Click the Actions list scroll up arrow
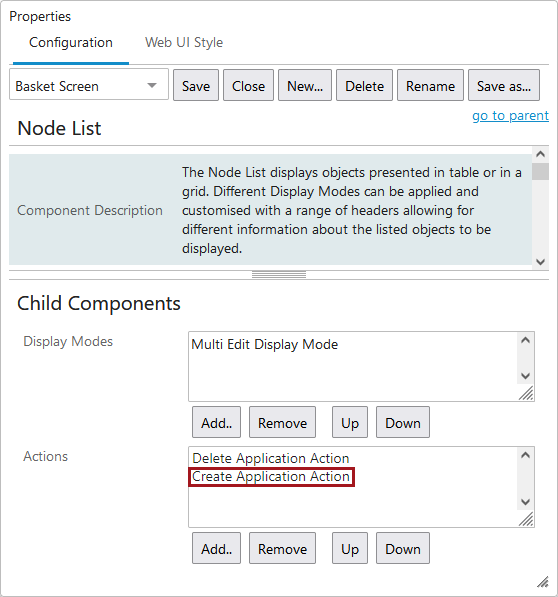Screen dimensions: 558x597 pos(525,455)
